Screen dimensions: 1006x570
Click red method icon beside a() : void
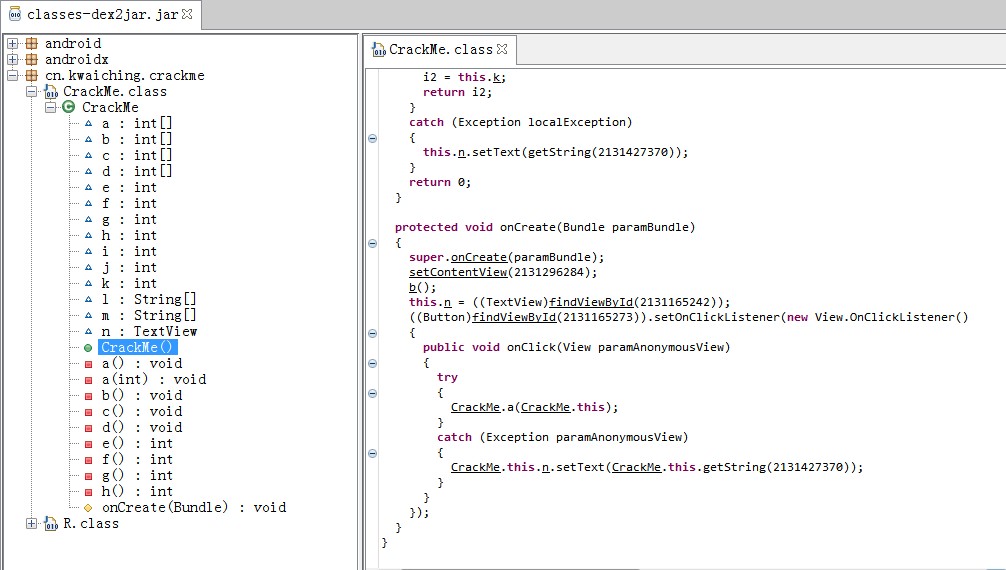click(89, 364)
